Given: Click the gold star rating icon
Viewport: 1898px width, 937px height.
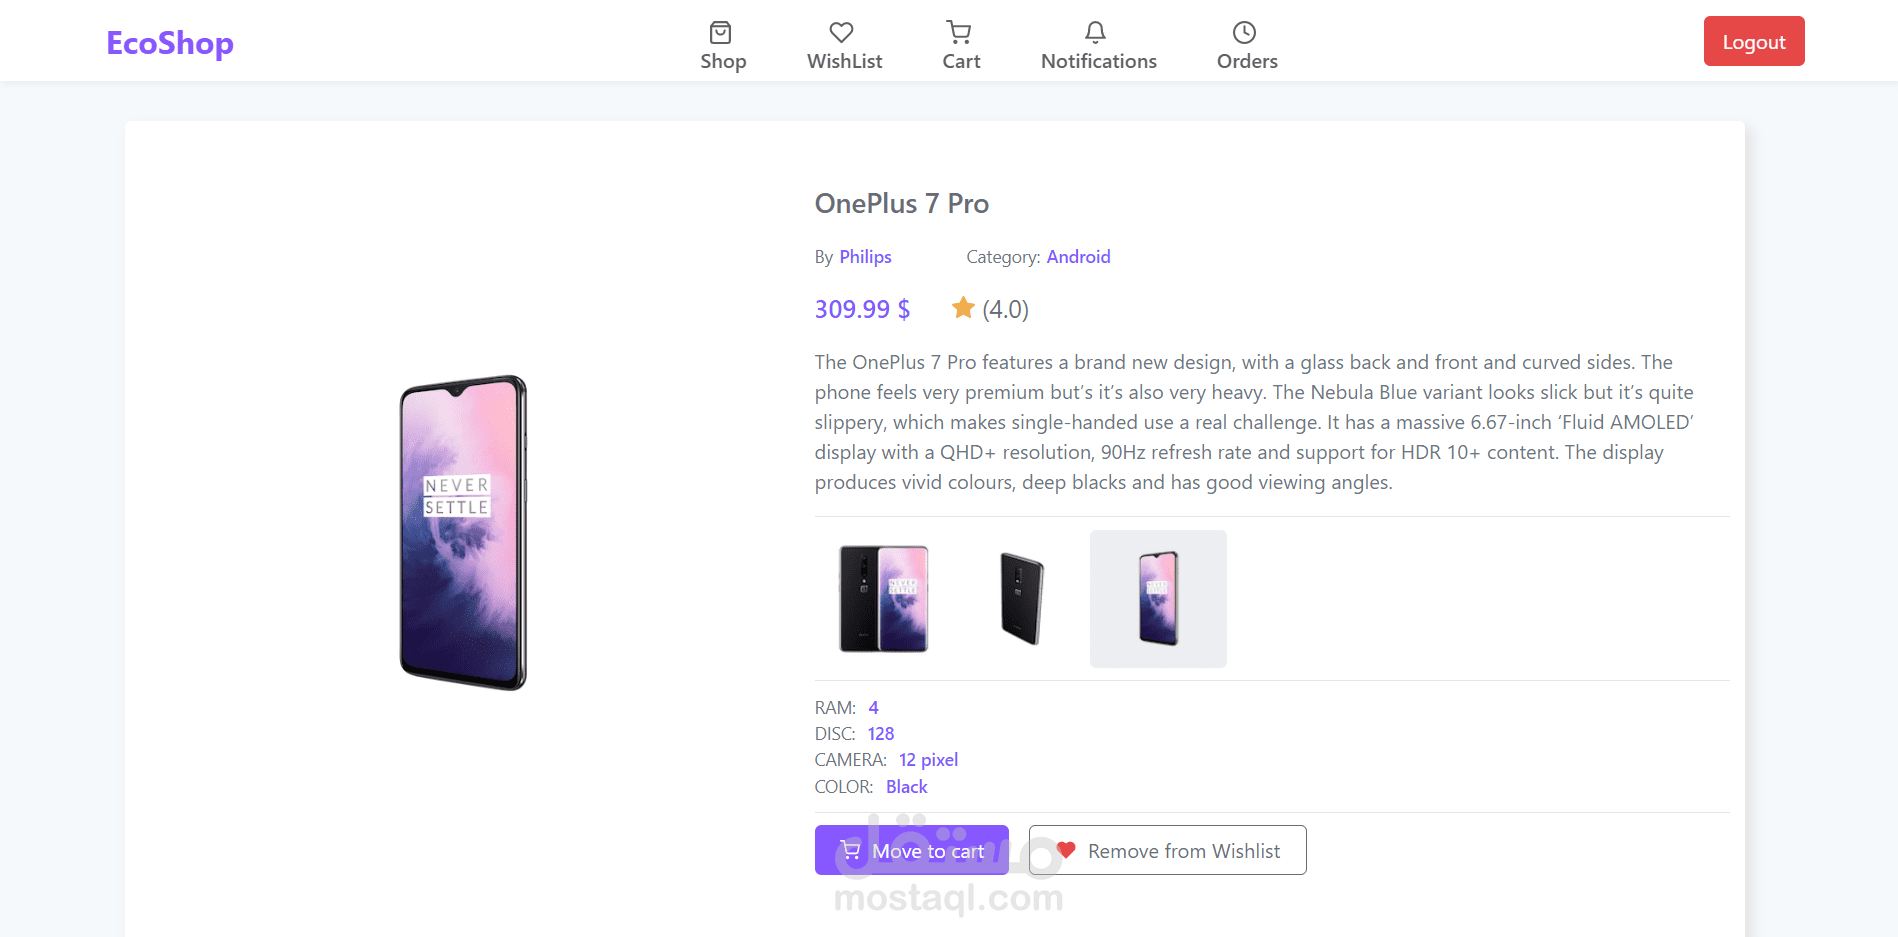Looking at the screenshot, I should click(x=963, y=308).
